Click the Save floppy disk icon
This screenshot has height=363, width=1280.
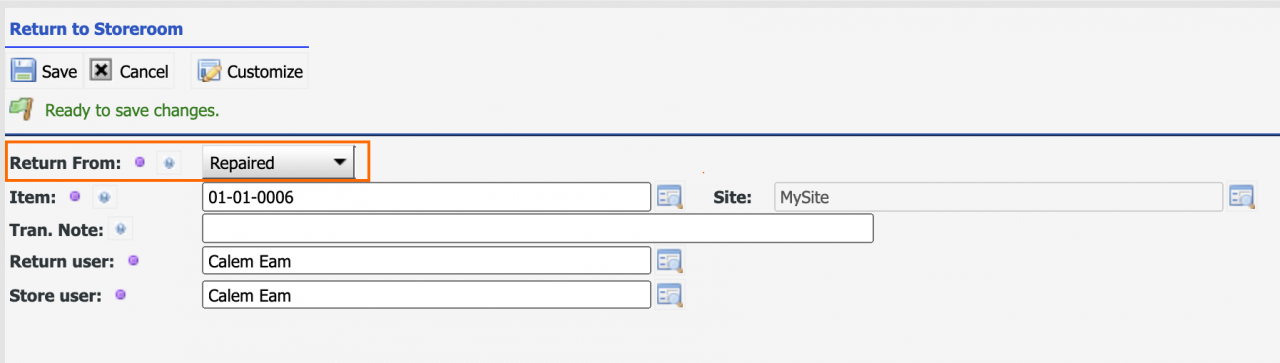(24, 71)
